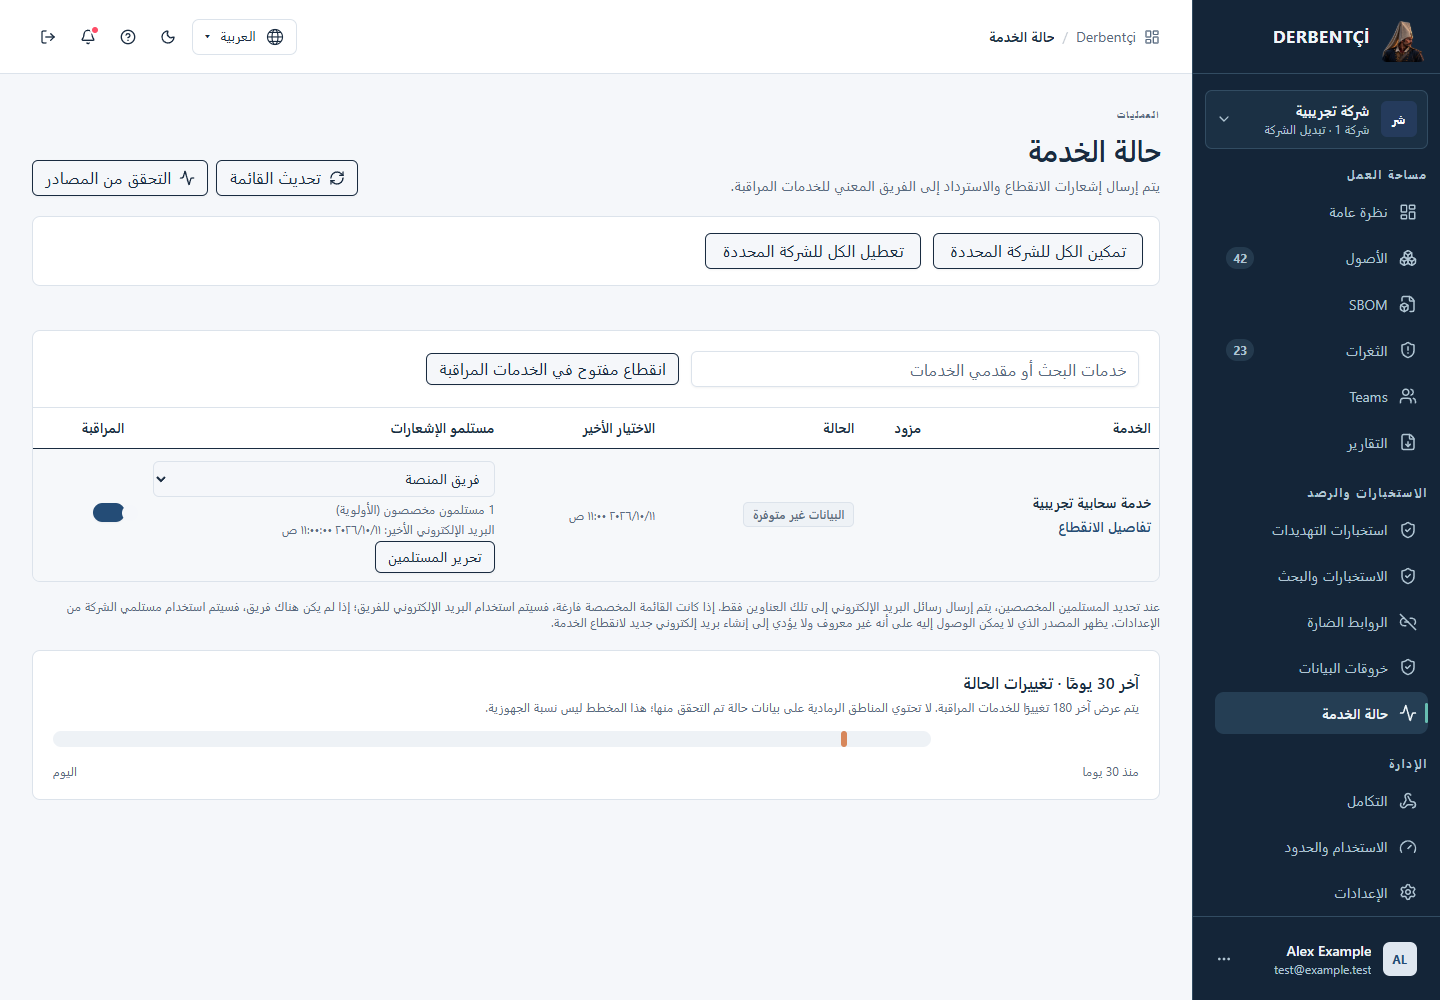Open the help question mark icon
1440x1000 pixels.
[x=128, y=37]
